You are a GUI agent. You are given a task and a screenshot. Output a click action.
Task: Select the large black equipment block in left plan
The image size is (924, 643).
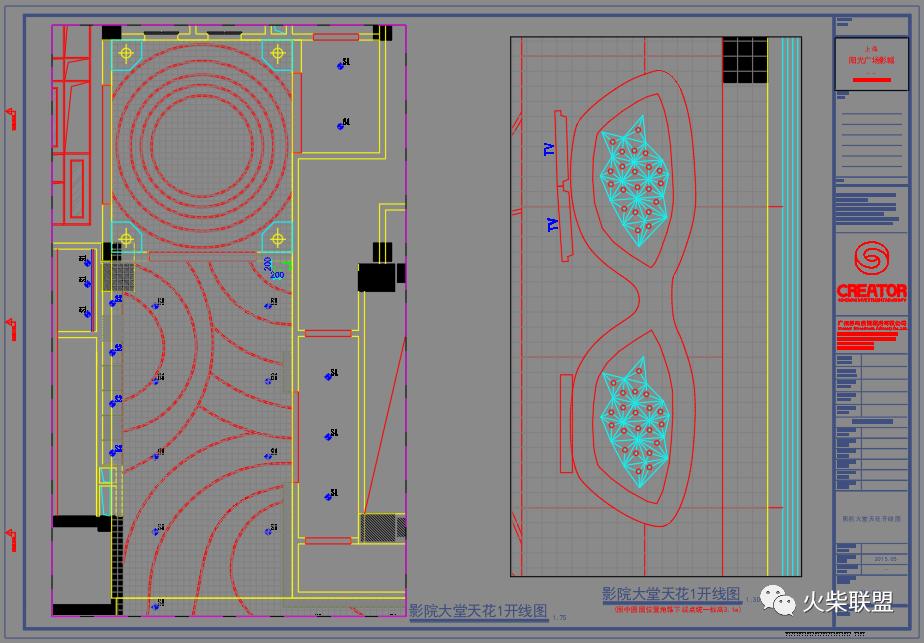[x=378, y=277]
